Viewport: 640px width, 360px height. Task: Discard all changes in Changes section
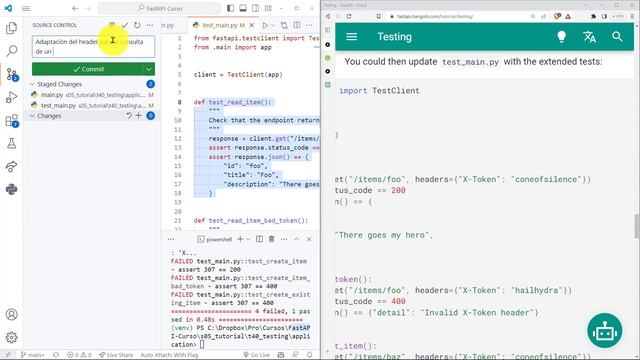coord(129,116)
